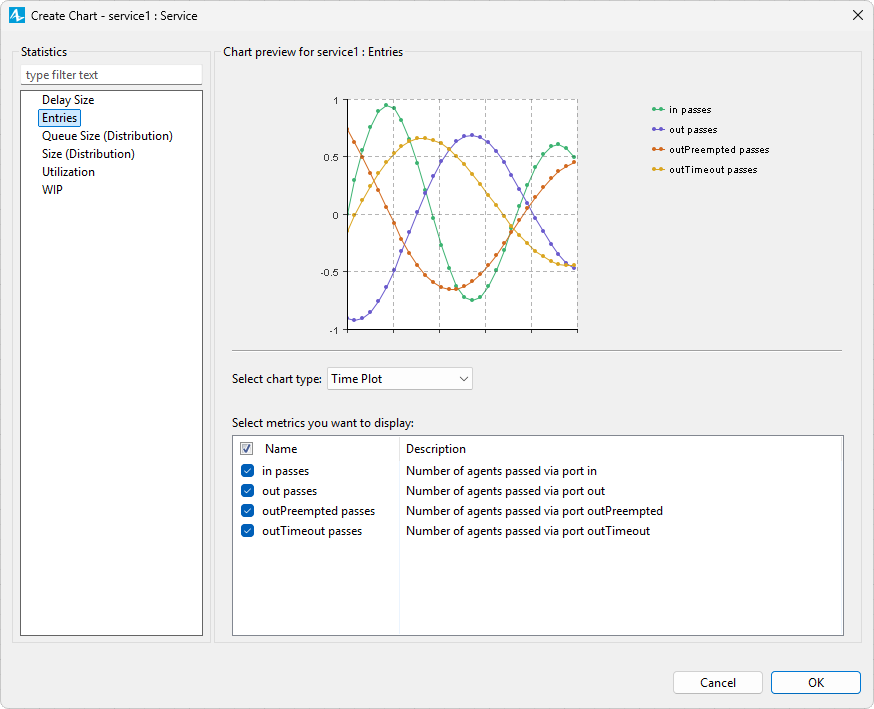The height and width of the screenshot is (709, 874).
Task: Uncheck the 'out passes' metric
Action: pyautogui.click(x=247, y=491)
